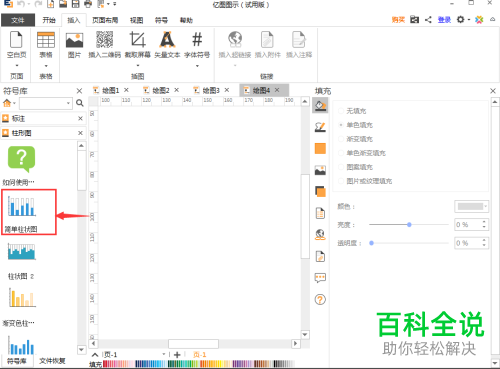The width and height of the screenshot is (500, 369).
Task: Open the hyperlink globe panel icon
Action: tap(320, 235)
